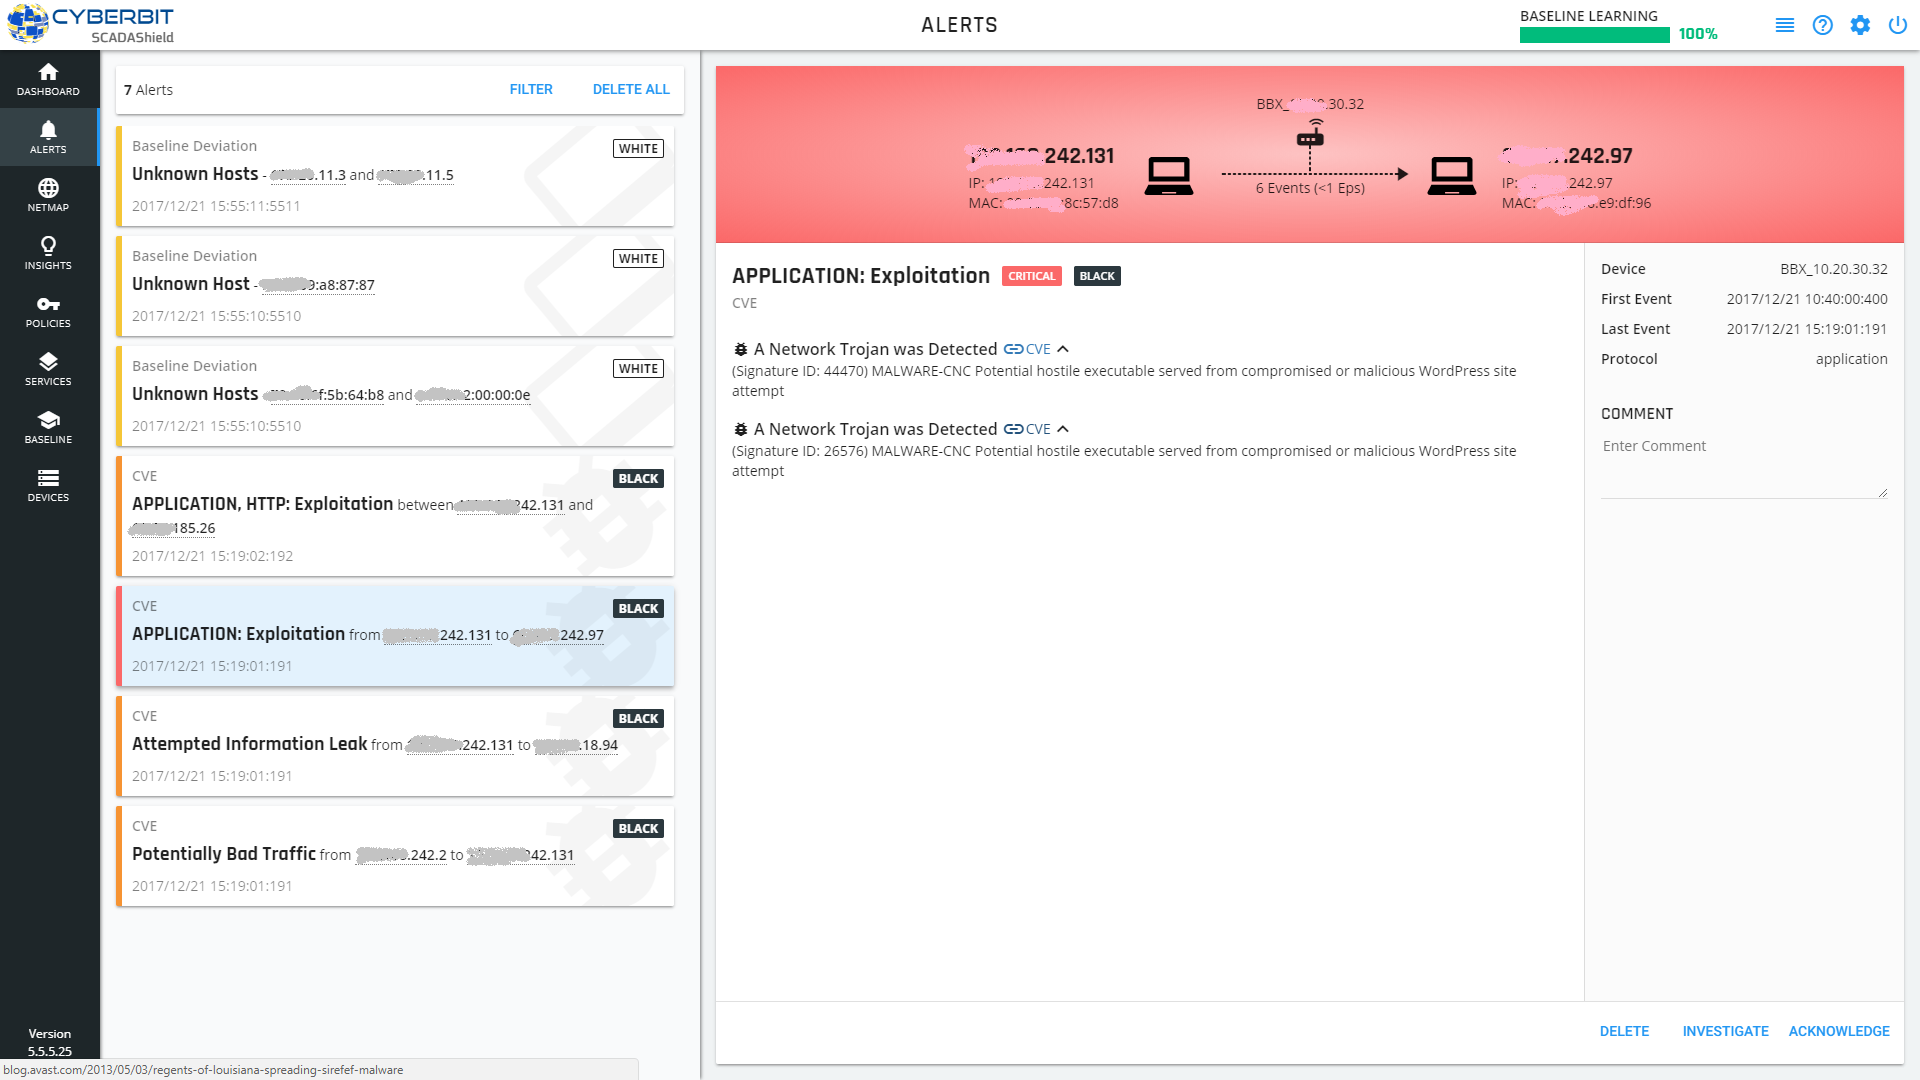Select the Potentially Bad Traffic alert
1920x1080 pixels.
tap(395, 855)
